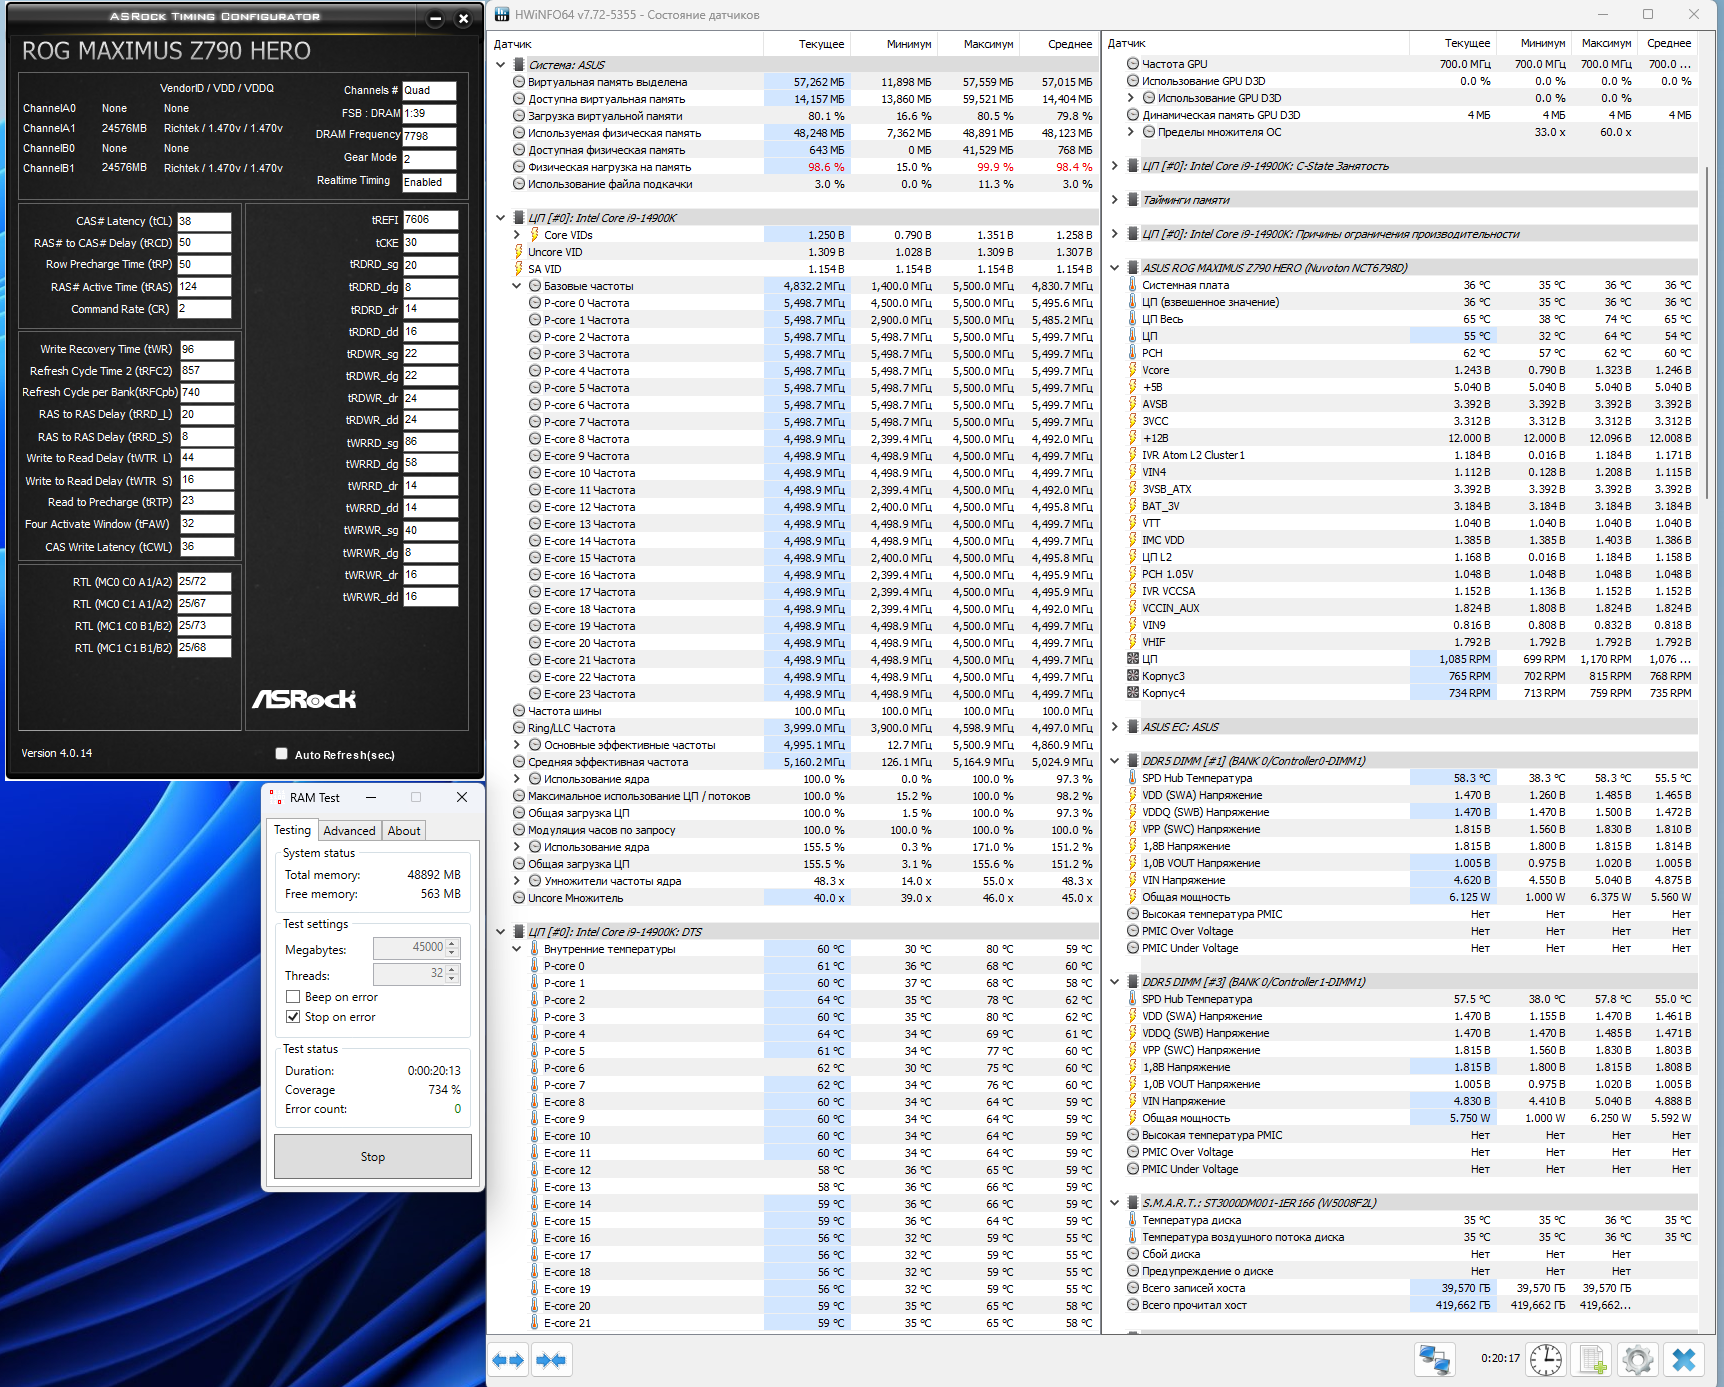
Task: Select the Динамическая память GPU D3D row
Action: coord(1410,115)
